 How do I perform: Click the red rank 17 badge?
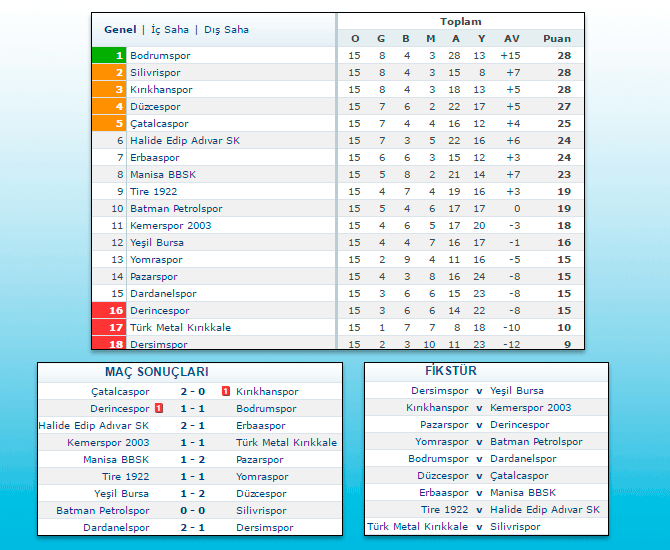(x=108, y=328)
